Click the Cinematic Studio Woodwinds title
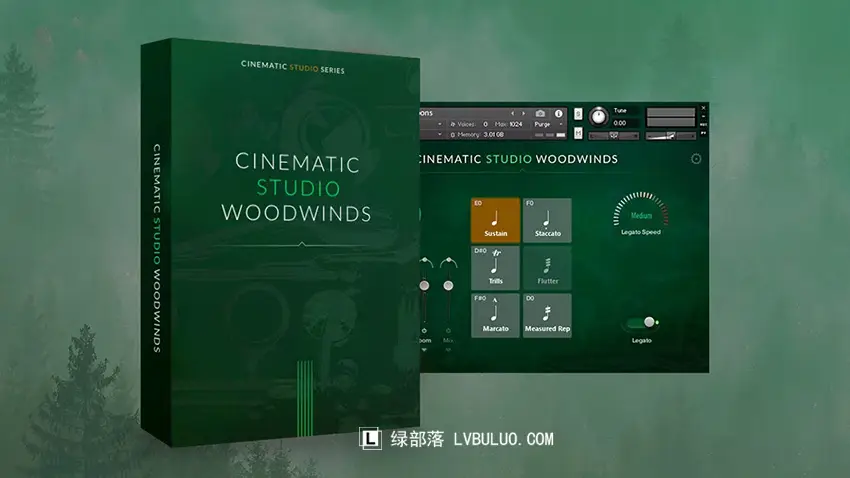Viewport: 850px width, 478px height. [519, 159]
